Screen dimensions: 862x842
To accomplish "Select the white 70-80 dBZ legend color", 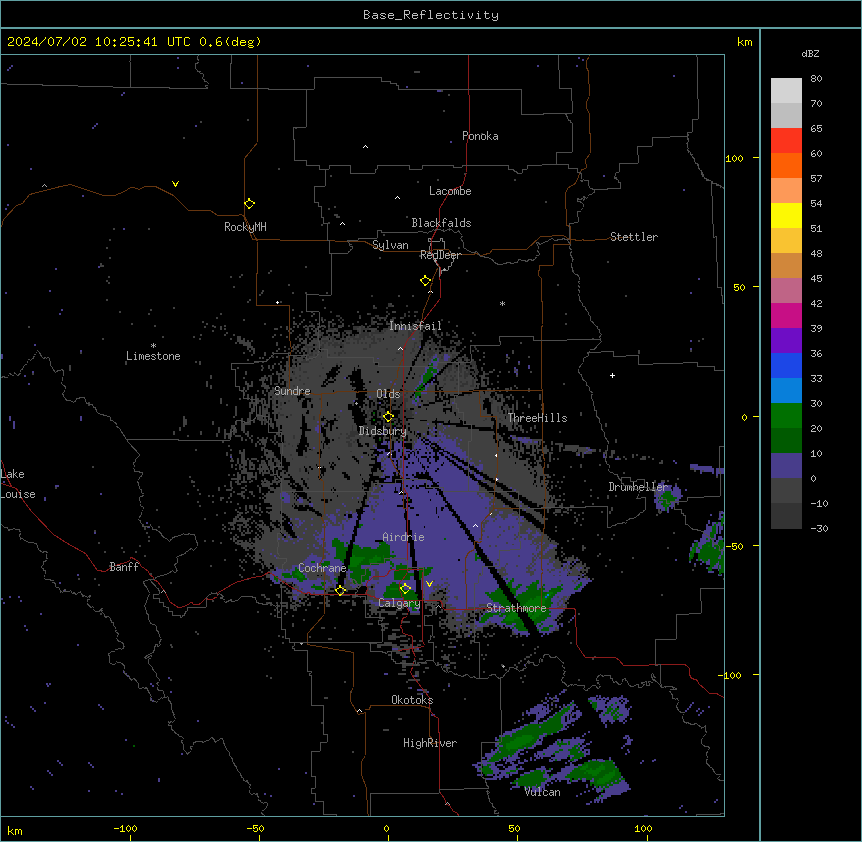I will (x=786, y=90).
